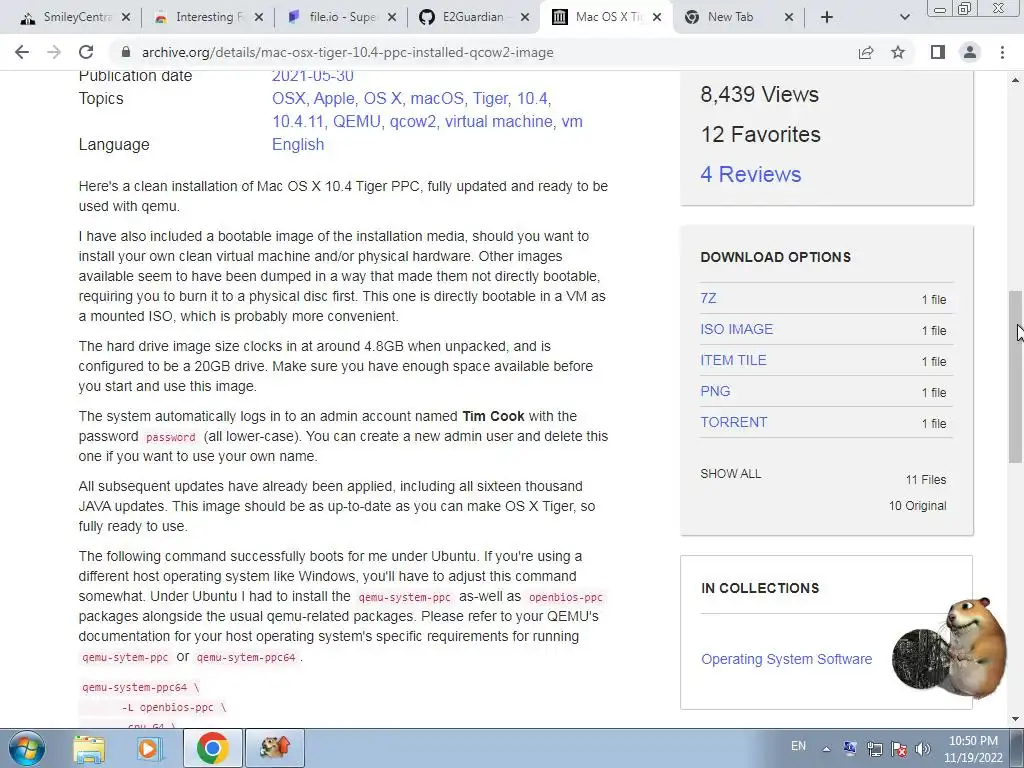Show hidden system tray icons
The image size is (1024, 768).
826,749
